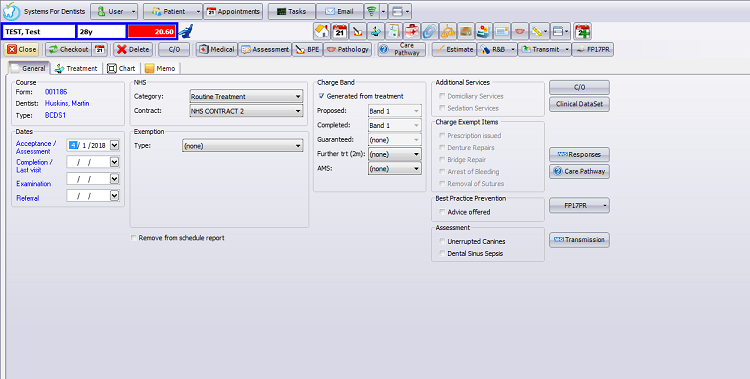This screenshot has height=379, width=750.
Task: Click the red 20.60 balance field
Action: click(x=152, y=32)
